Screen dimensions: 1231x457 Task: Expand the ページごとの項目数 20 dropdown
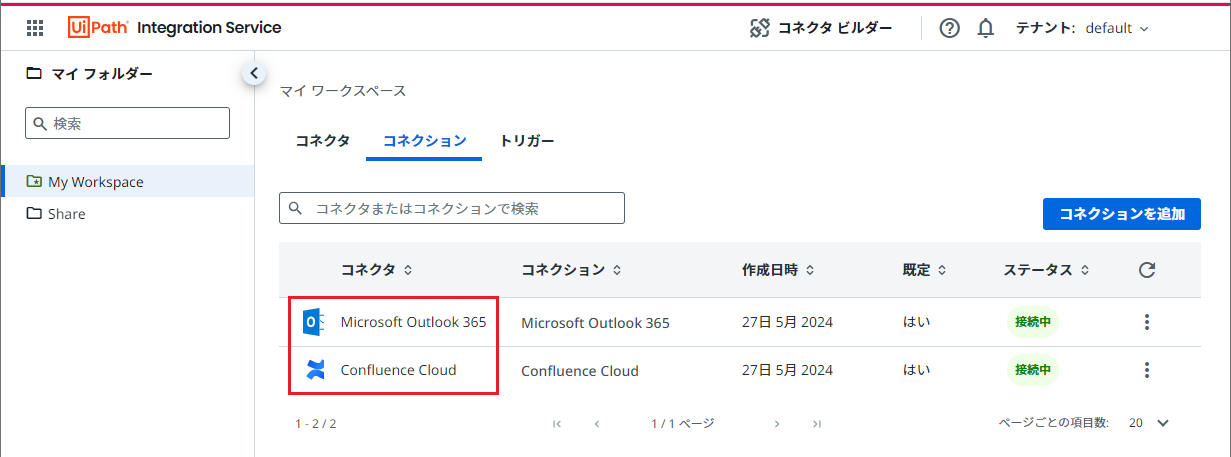pyautogui.click(x=1149, y=423)
